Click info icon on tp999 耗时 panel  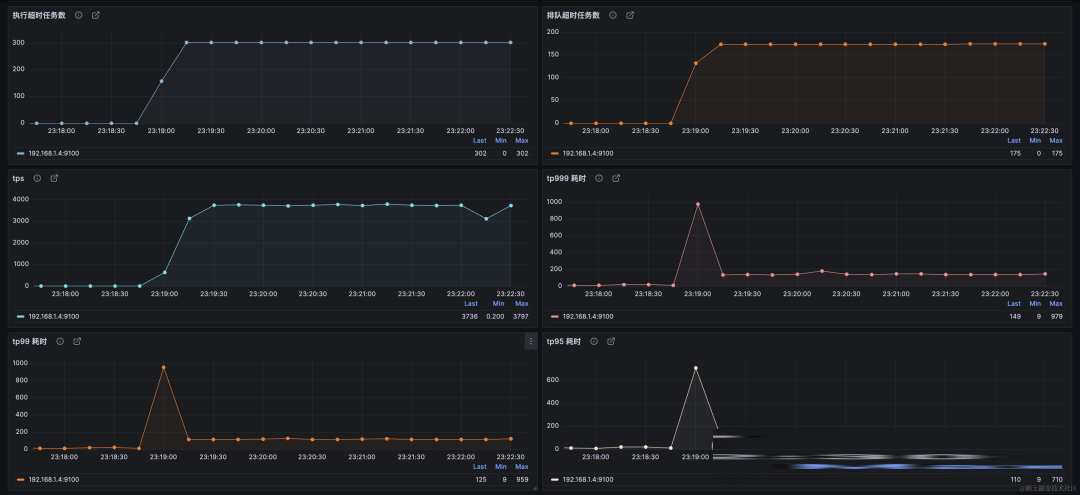(599, 178)
